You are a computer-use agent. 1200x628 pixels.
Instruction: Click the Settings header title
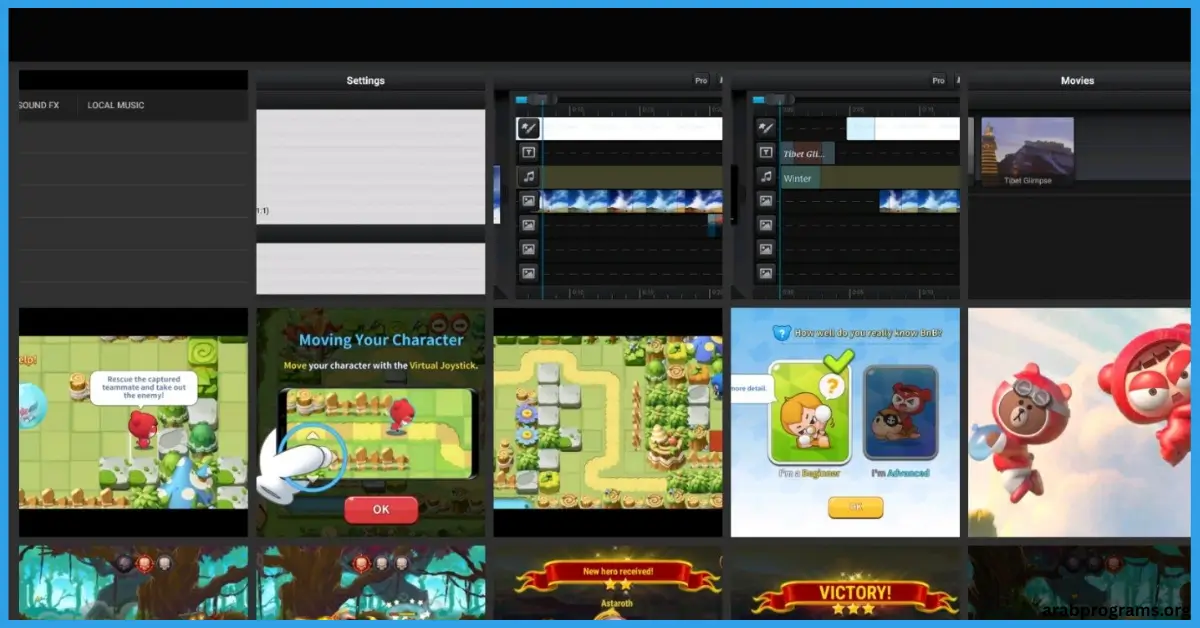pyautogui.click(x=366, y=81)
